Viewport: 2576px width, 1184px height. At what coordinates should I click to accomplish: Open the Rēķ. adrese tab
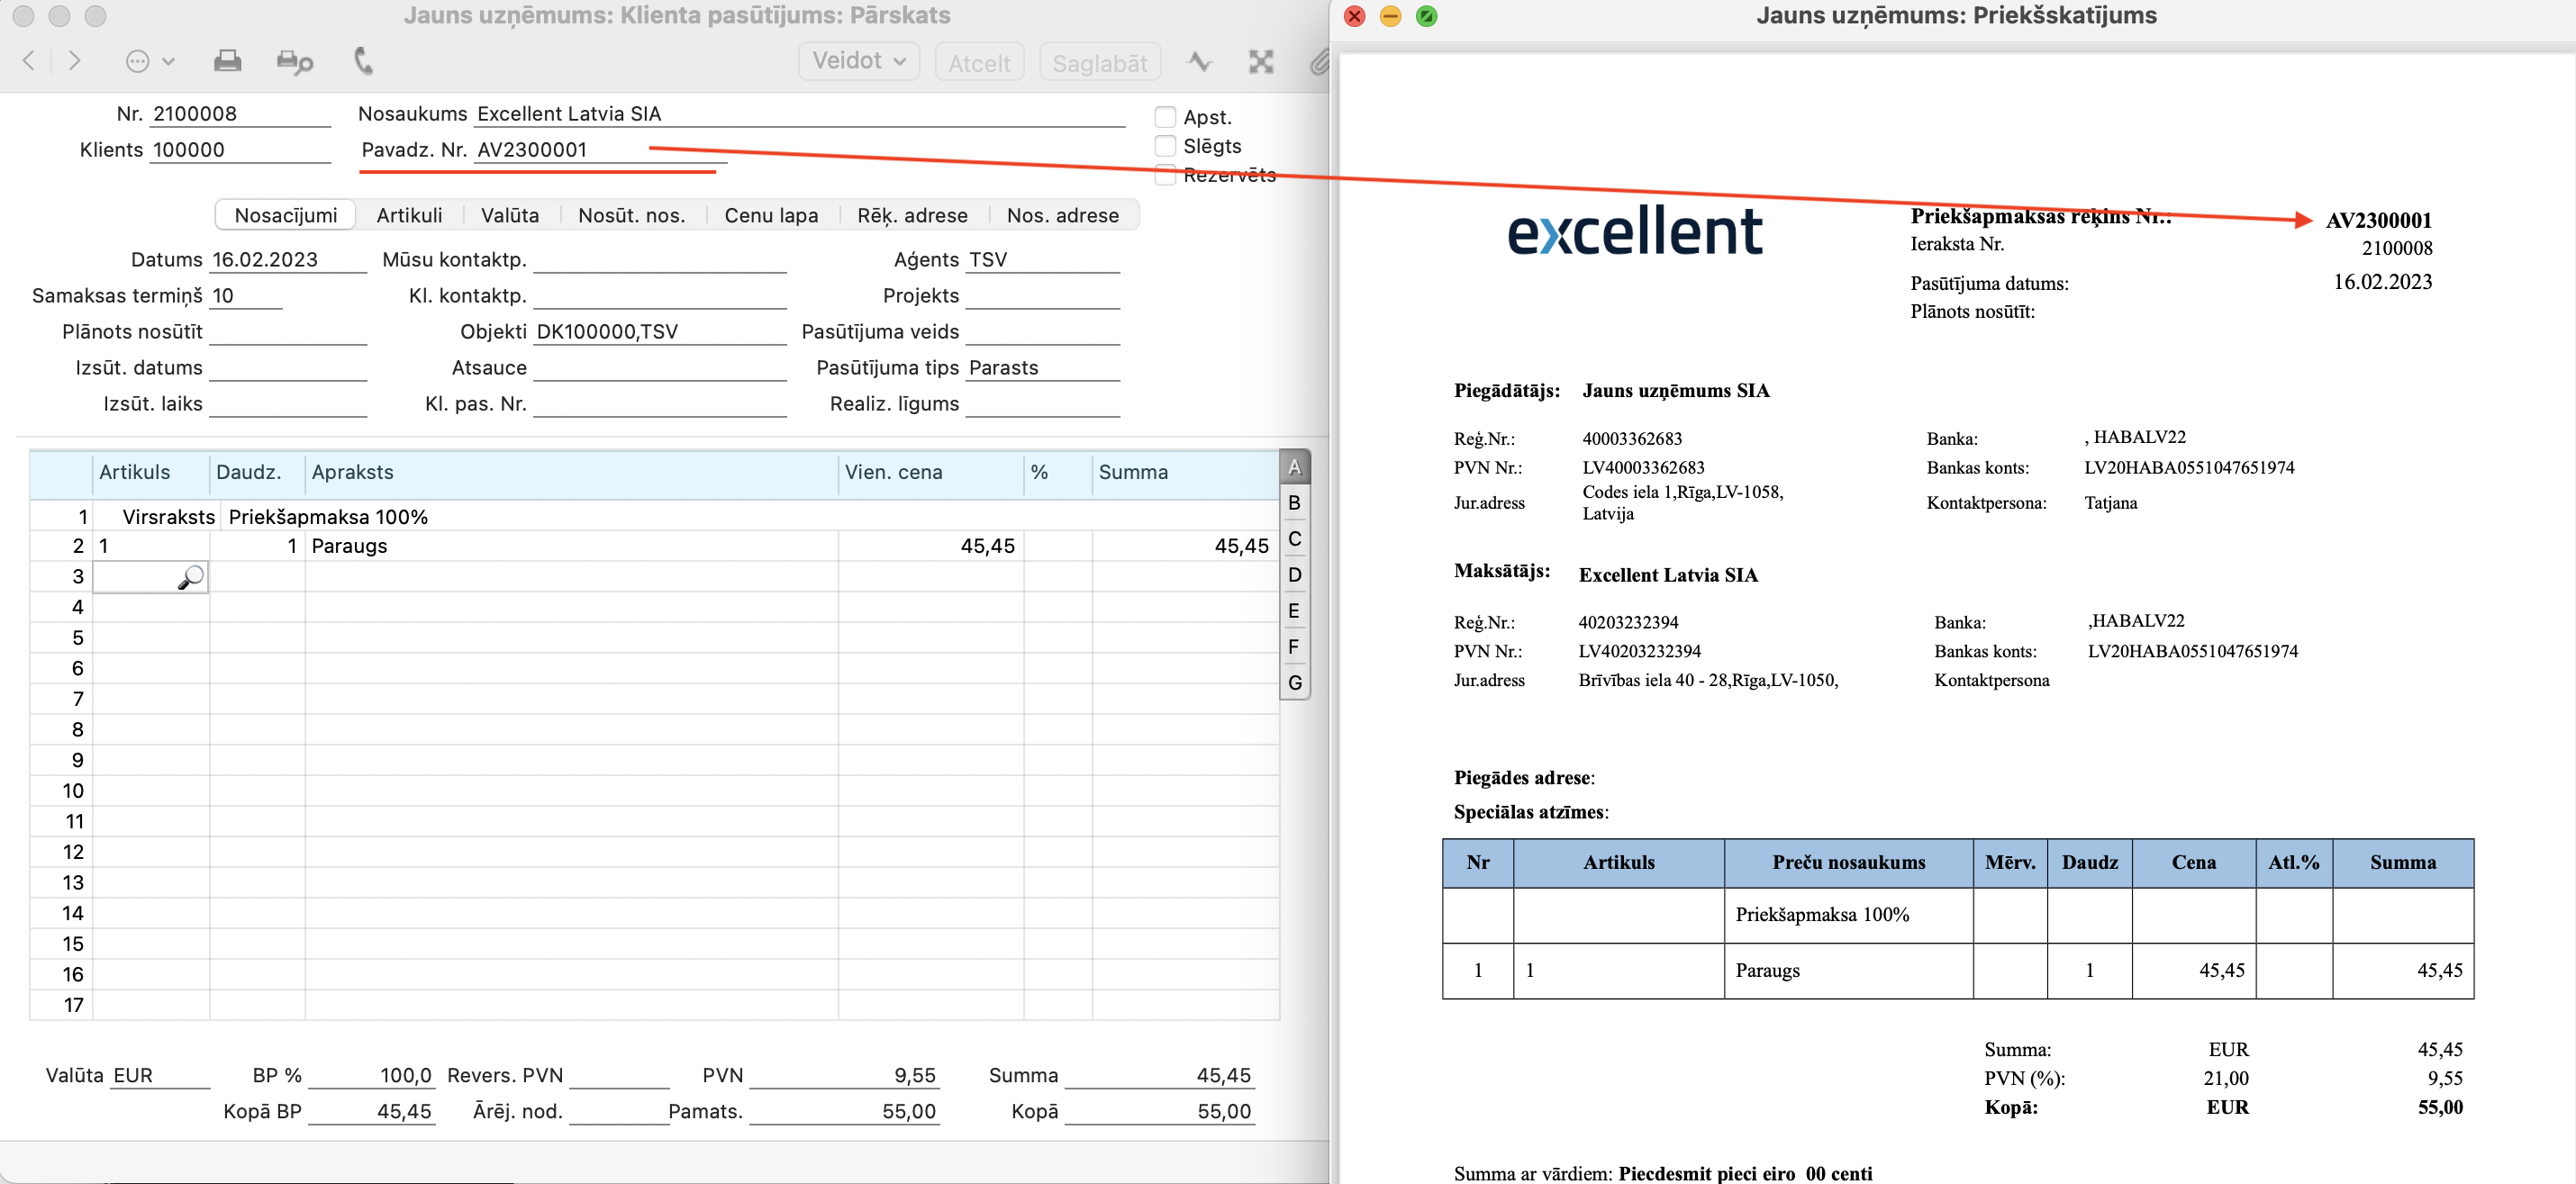[912, 215]
